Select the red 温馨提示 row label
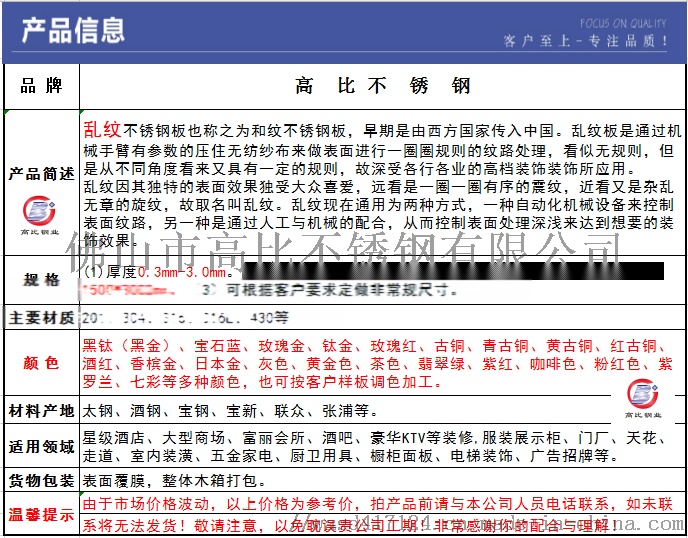This screenshot has width=688, height=538. pyautogui.click(x=41, y=514)
